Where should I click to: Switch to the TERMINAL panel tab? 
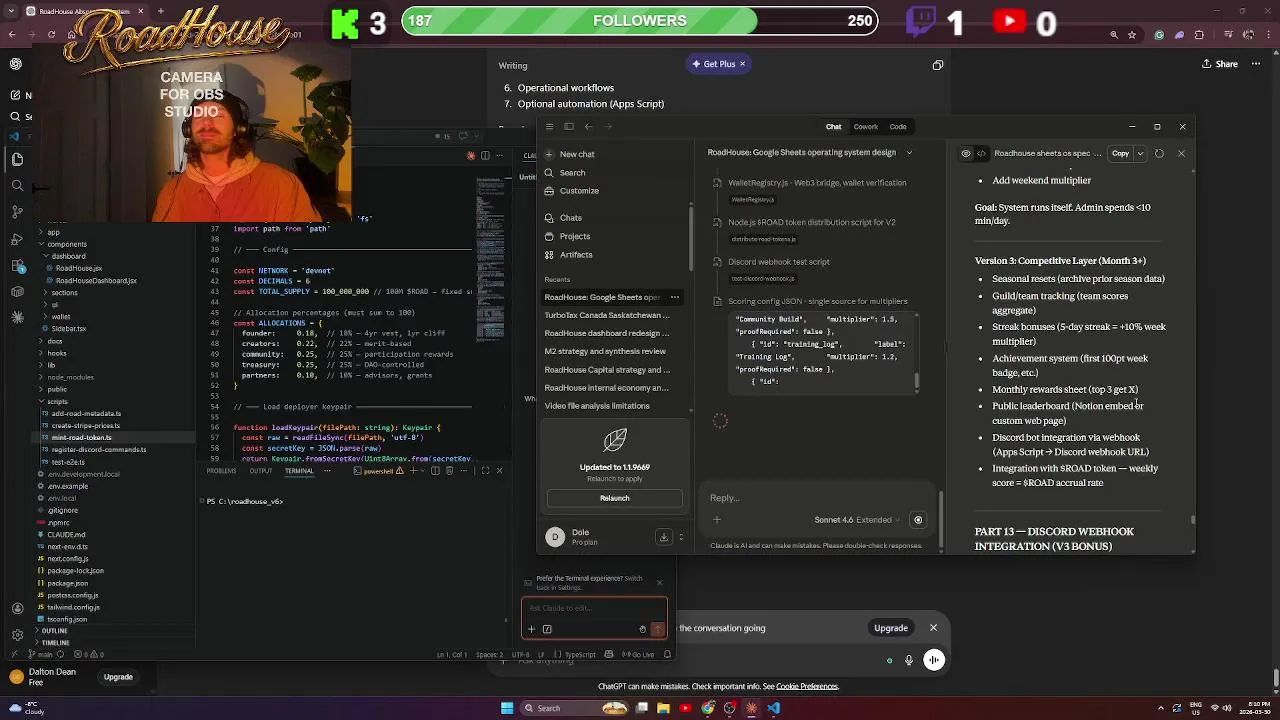[299, 471]
